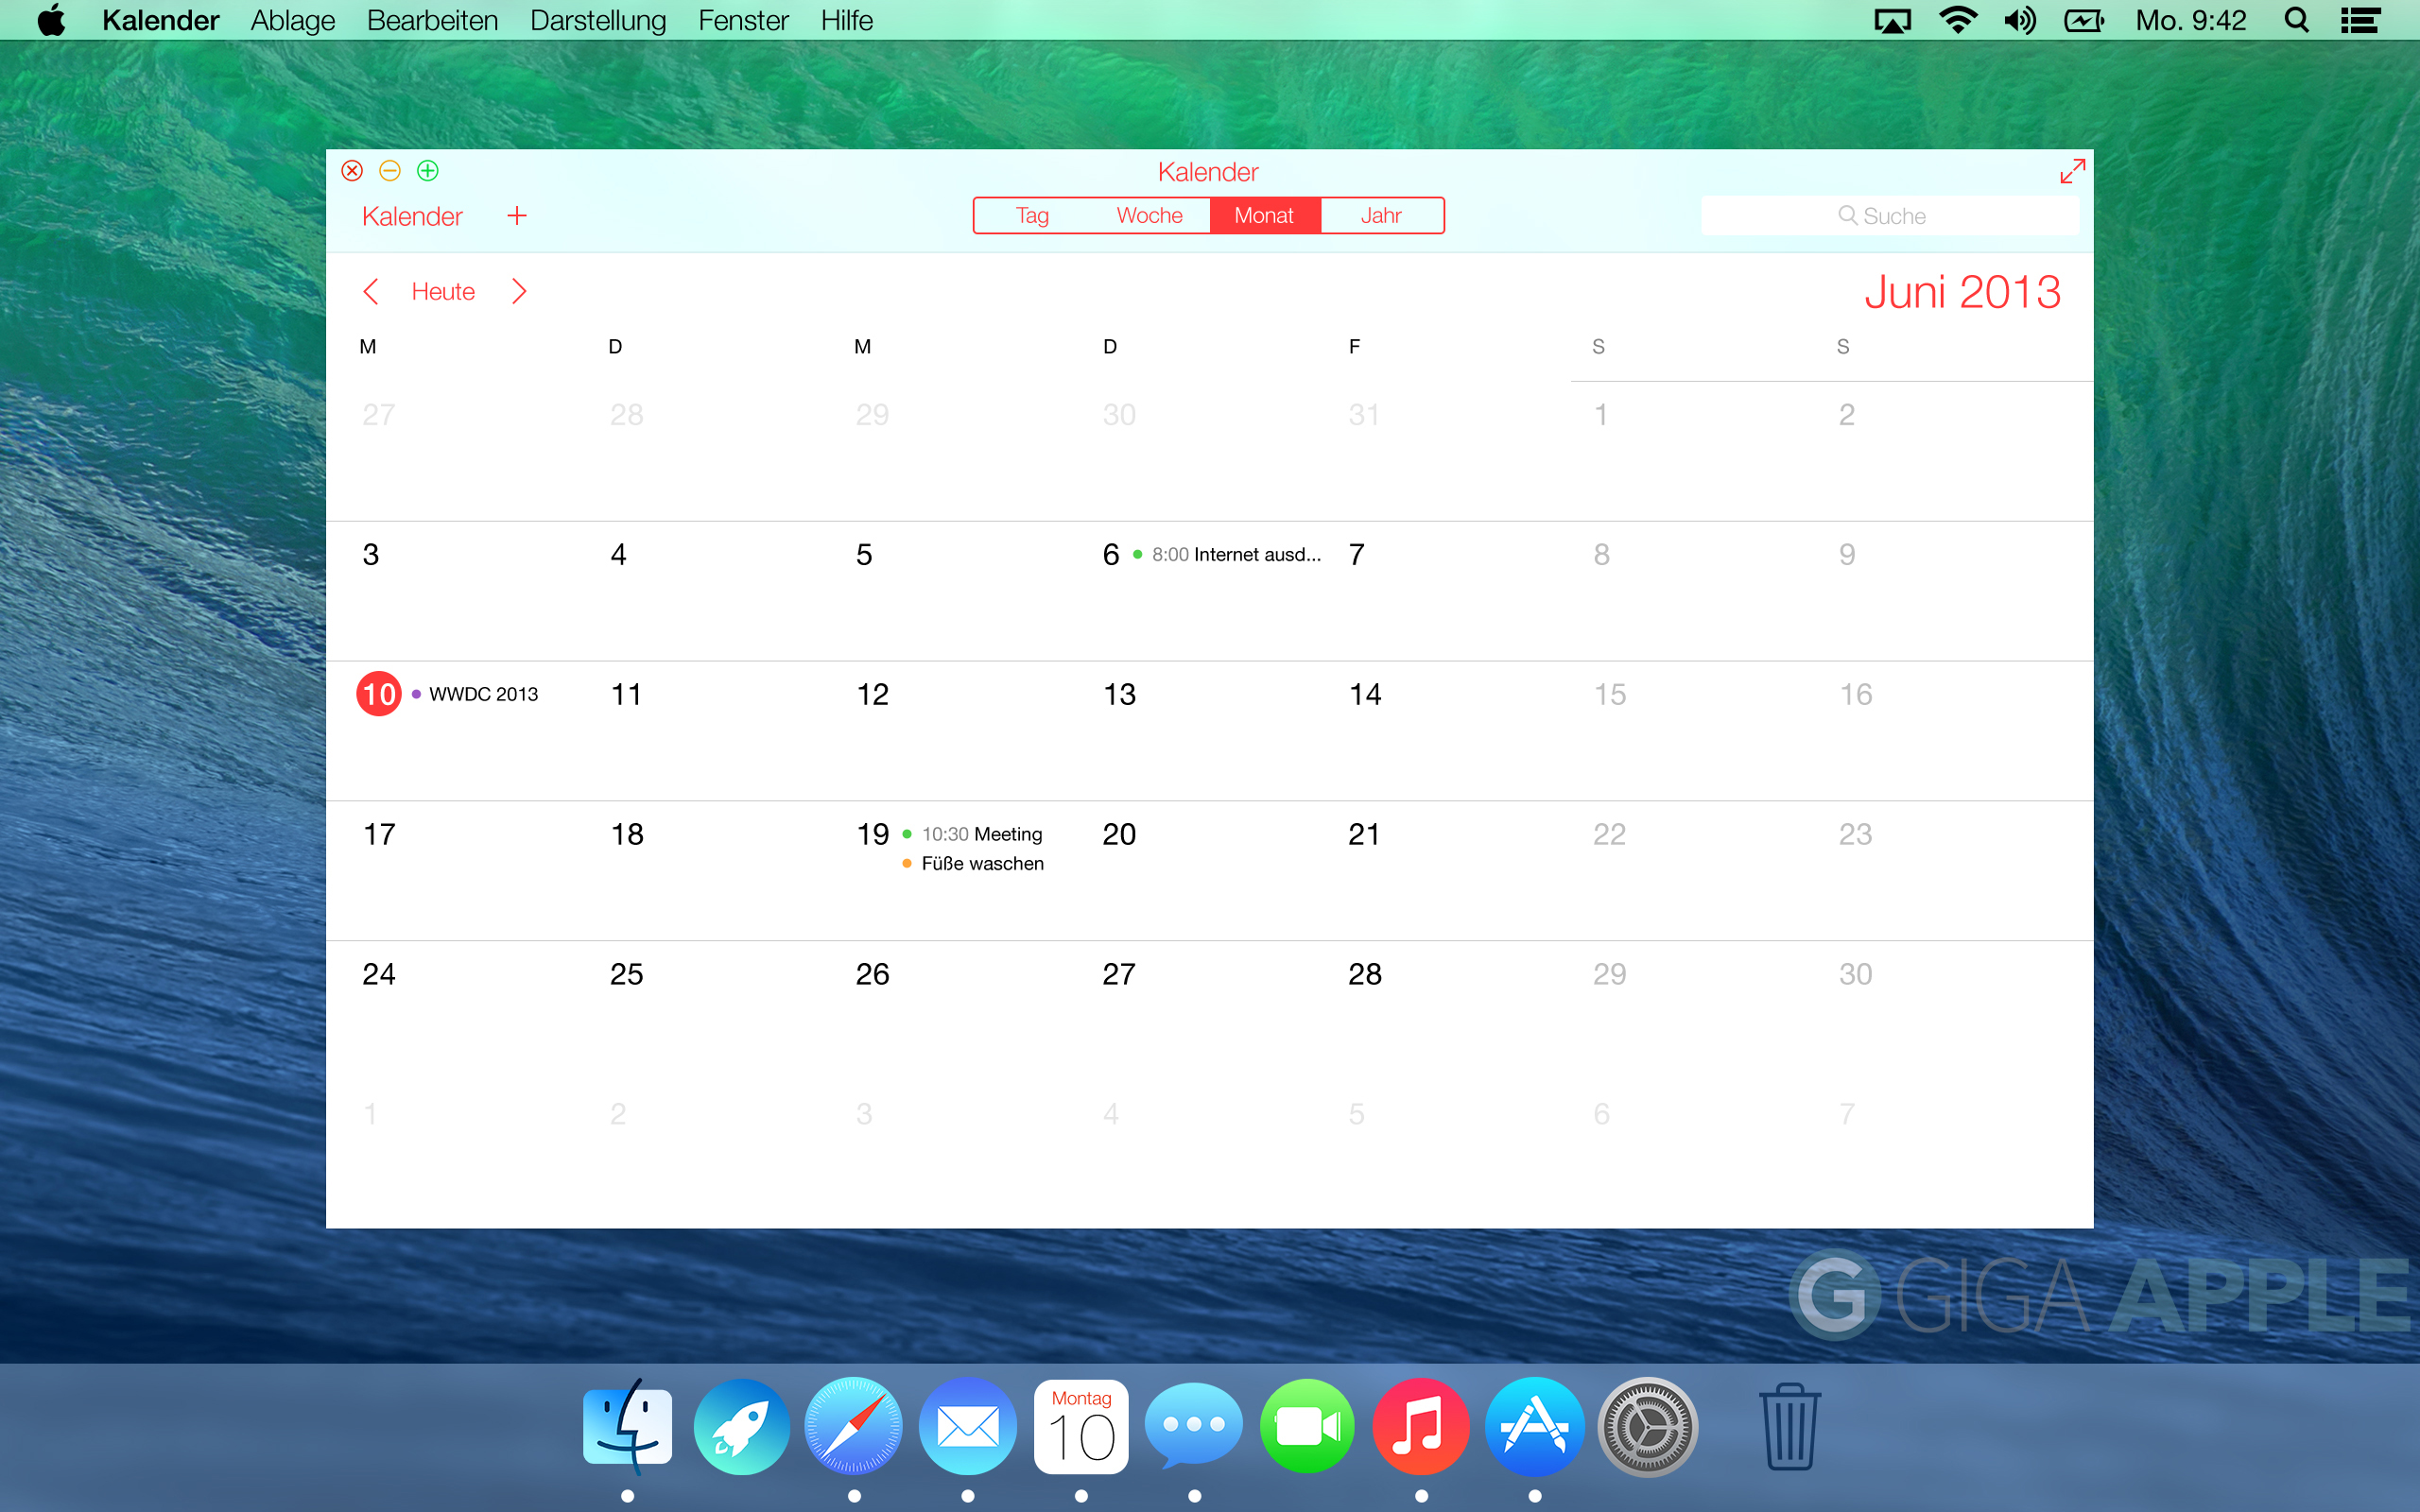Open iTunes music icon in dock
Screen dimensions: 2420x1512
click(x=1420, y=1427)
